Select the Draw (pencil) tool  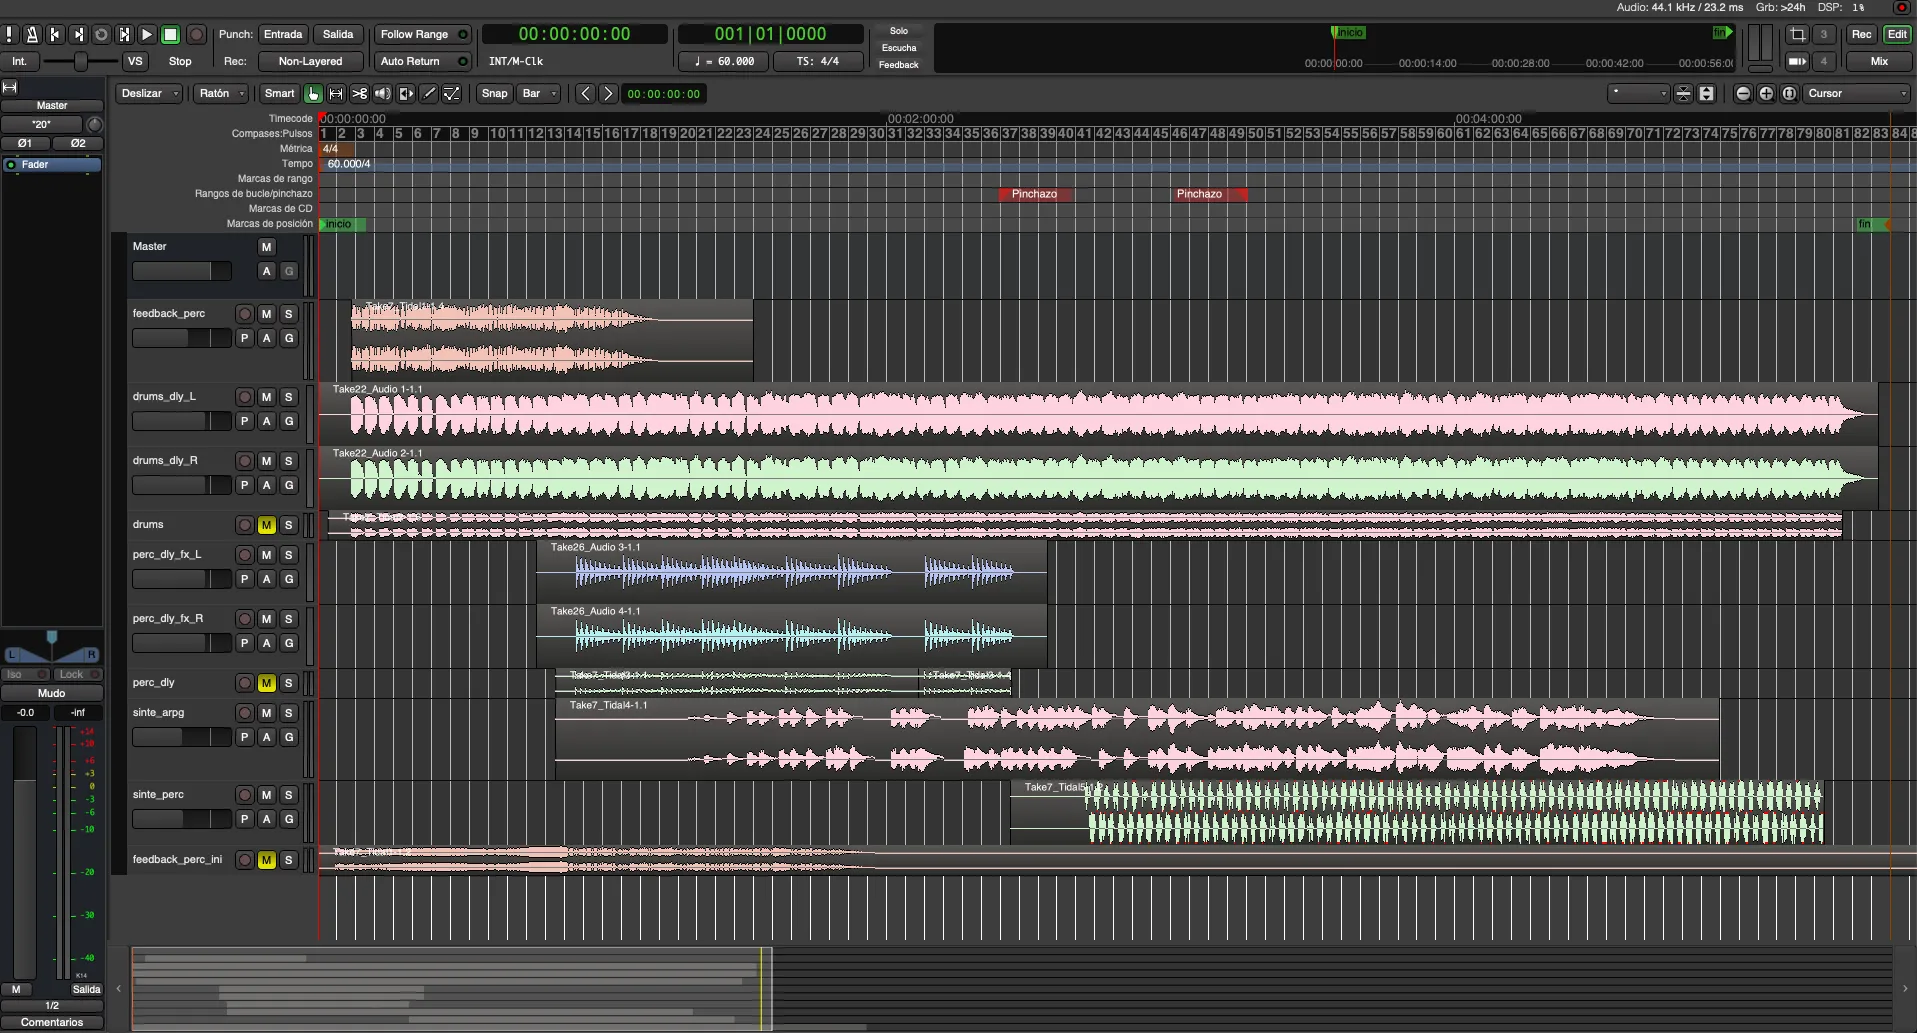coord(429,94)
